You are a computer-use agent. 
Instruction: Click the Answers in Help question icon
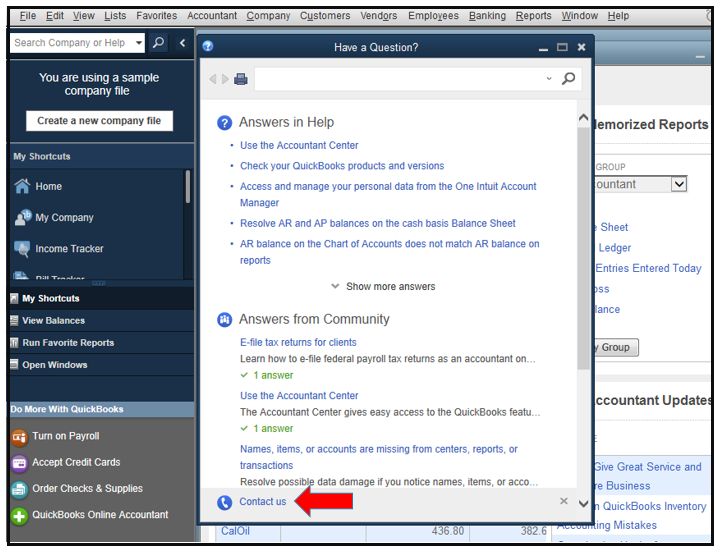tap(224, 123)
